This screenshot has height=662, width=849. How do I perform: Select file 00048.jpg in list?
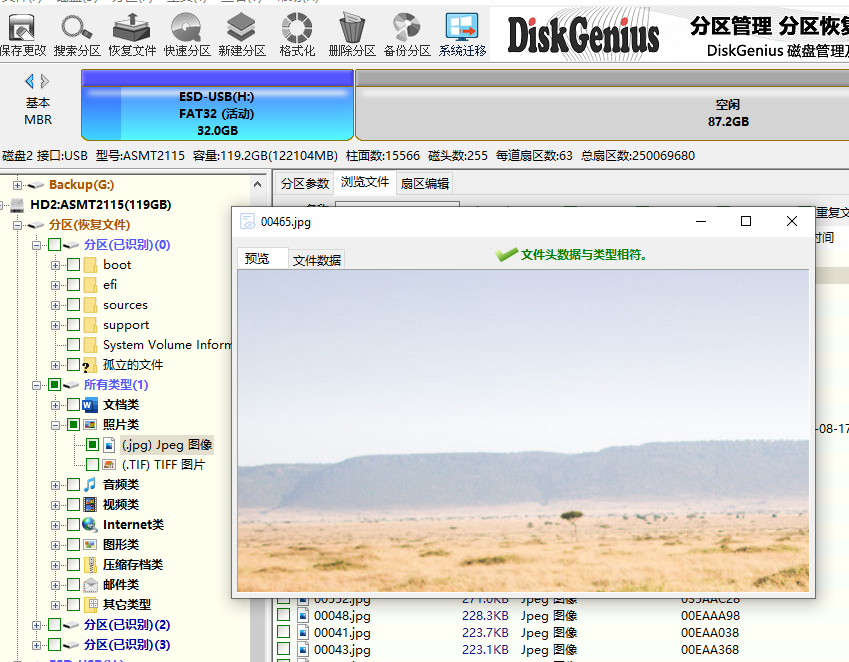342,615
